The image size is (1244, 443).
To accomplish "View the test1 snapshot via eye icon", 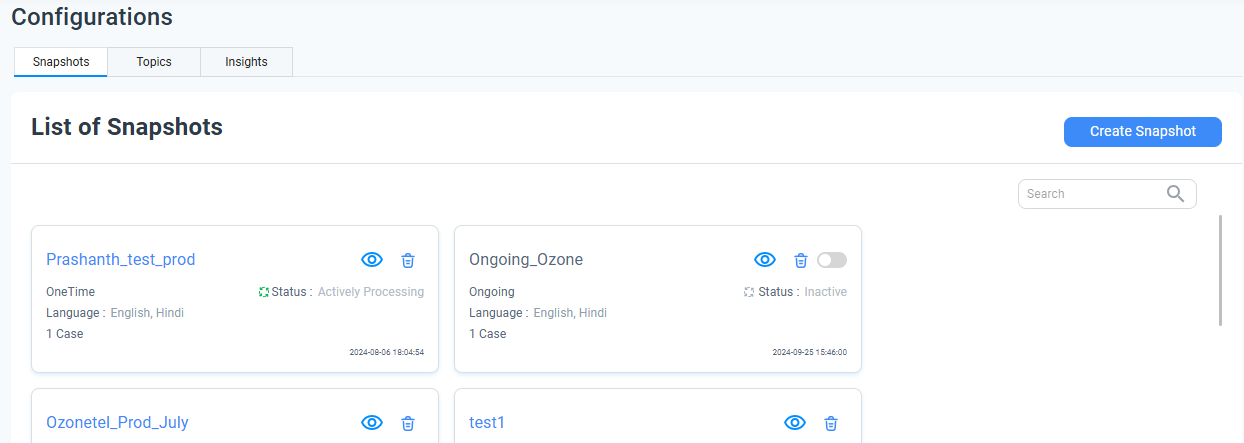I will pos(795,423).
